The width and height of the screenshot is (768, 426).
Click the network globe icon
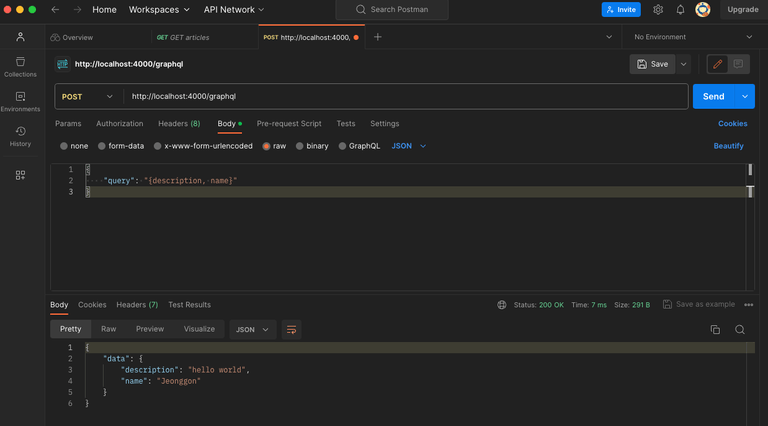coord(502,305)
